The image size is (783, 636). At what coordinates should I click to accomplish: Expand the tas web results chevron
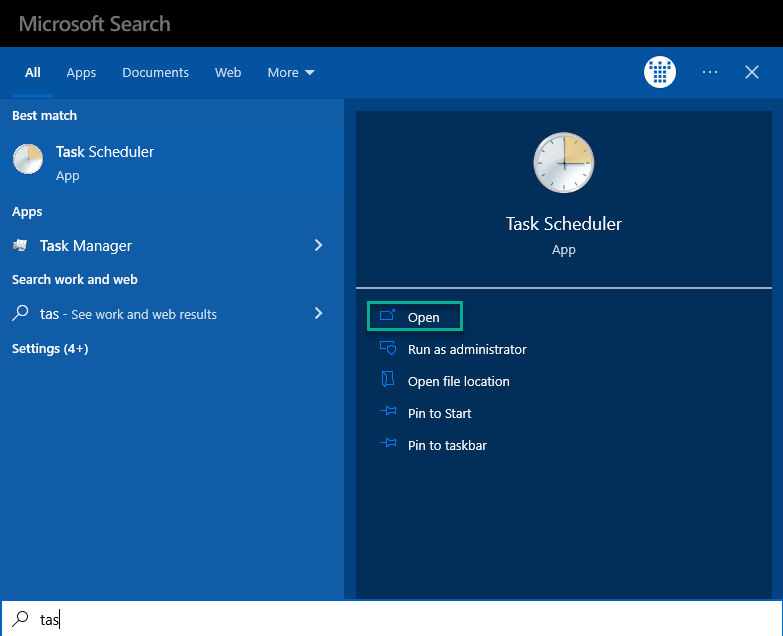pyautogui.click(x=319, y=313)
